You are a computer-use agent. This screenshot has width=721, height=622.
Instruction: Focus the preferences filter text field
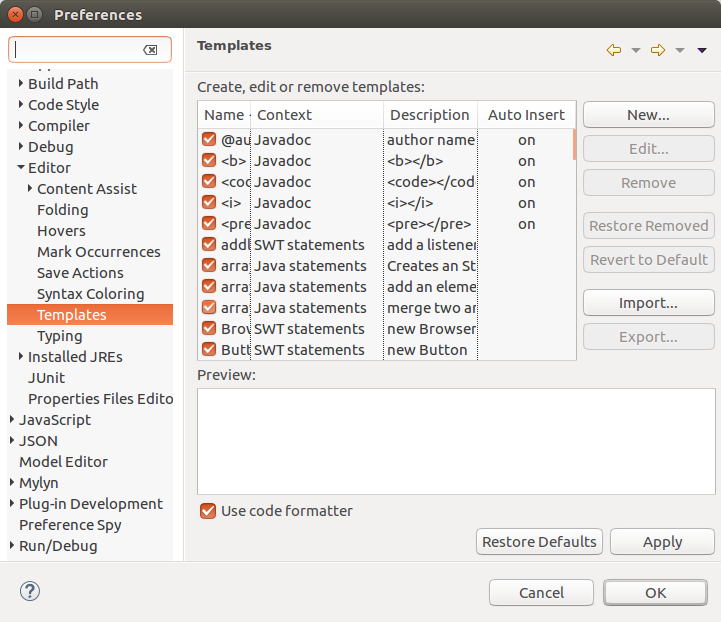(90, 50)
